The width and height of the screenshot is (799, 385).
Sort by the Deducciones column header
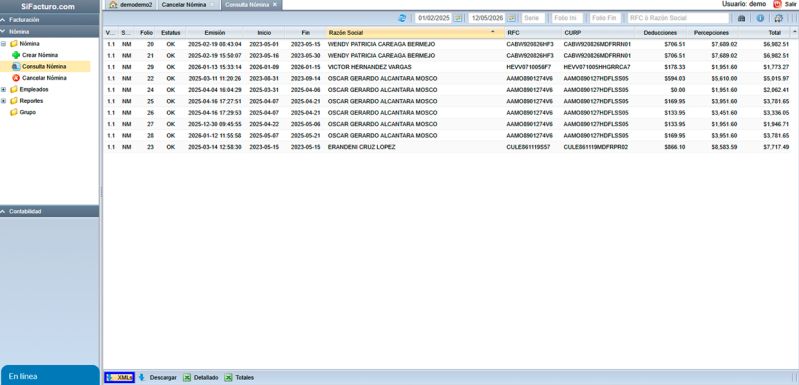(660, 33)
